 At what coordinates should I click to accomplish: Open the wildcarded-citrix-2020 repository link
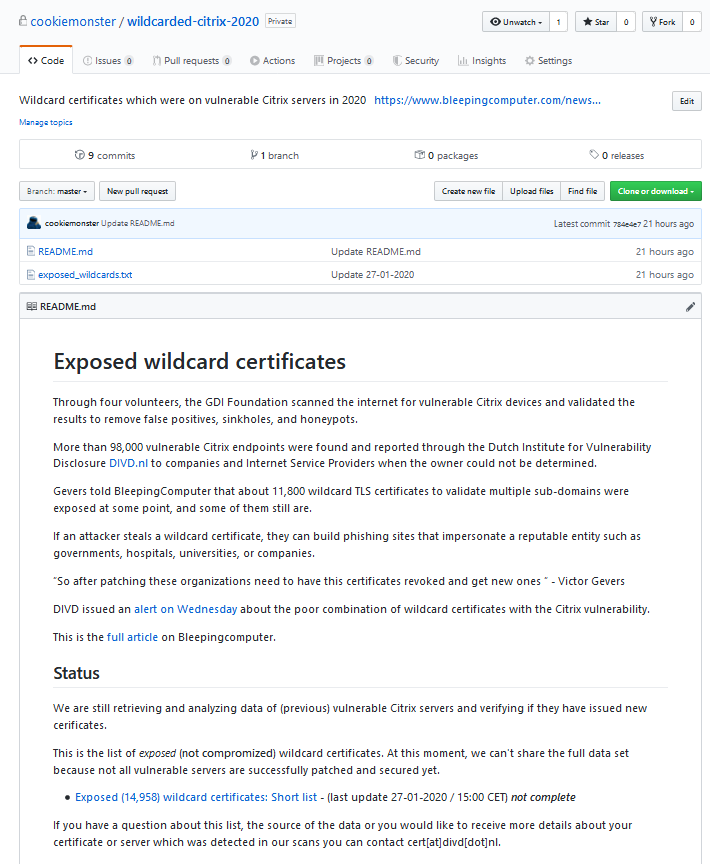coord(193,21)
